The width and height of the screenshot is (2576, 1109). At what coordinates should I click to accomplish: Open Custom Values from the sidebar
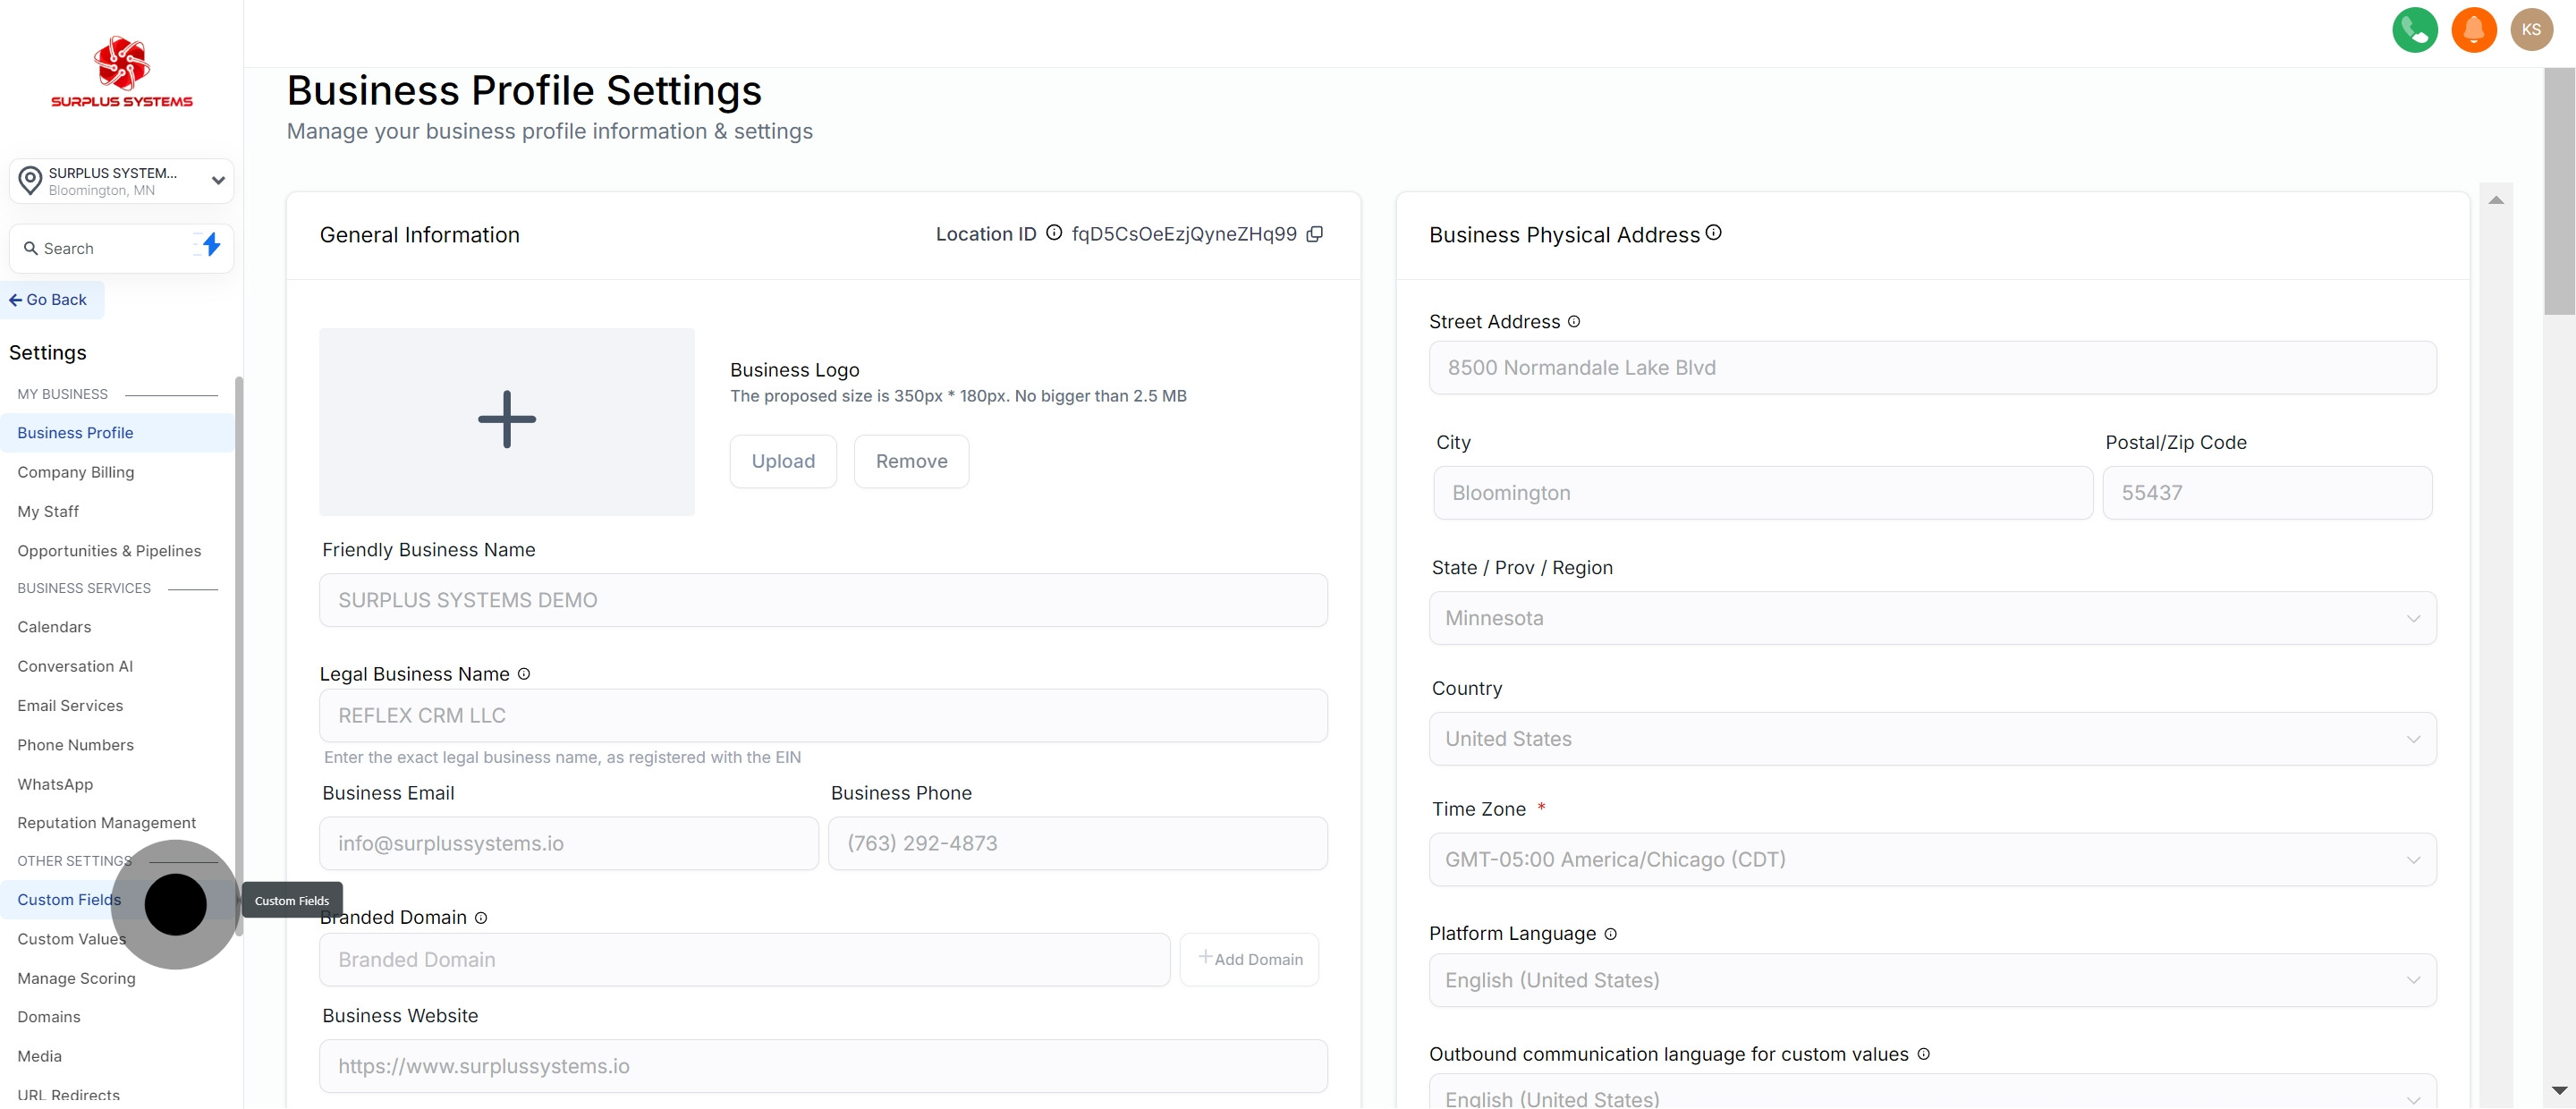coord(71,938)
